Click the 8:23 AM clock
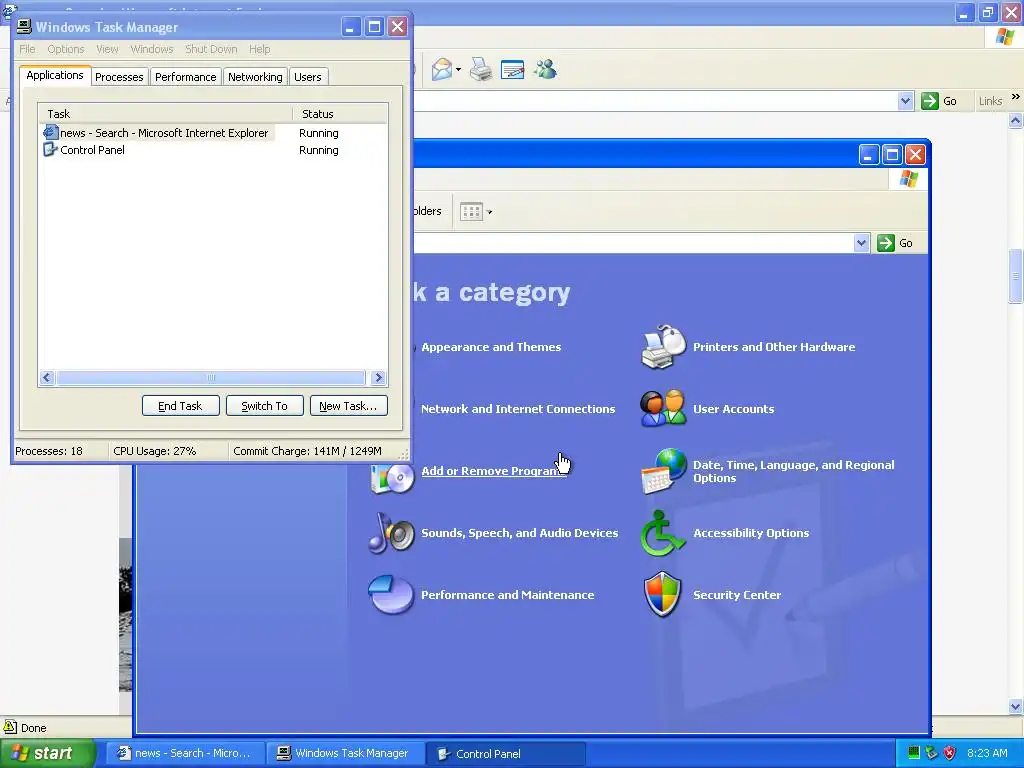Image resolution: width=1024 pixels, height=768 pixels. (x=987, y=753)
